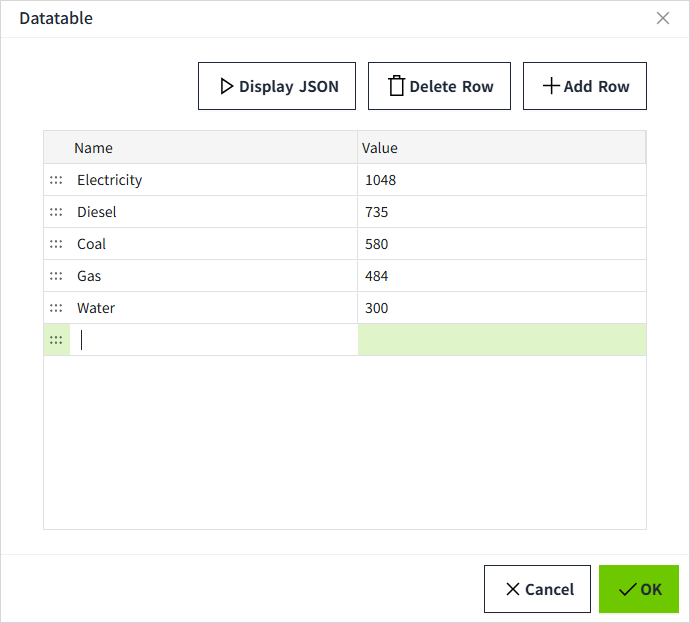
Task: Click the drag handle for Gas row
Action: coord(56,276)
